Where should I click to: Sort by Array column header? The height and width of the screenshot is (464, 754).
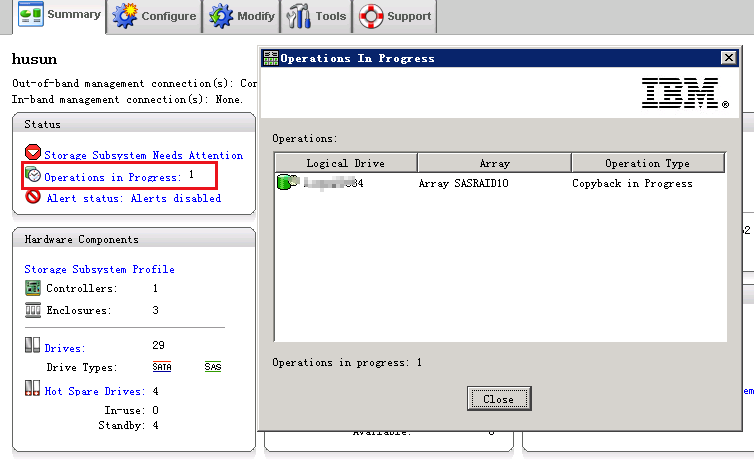[494, 163]
